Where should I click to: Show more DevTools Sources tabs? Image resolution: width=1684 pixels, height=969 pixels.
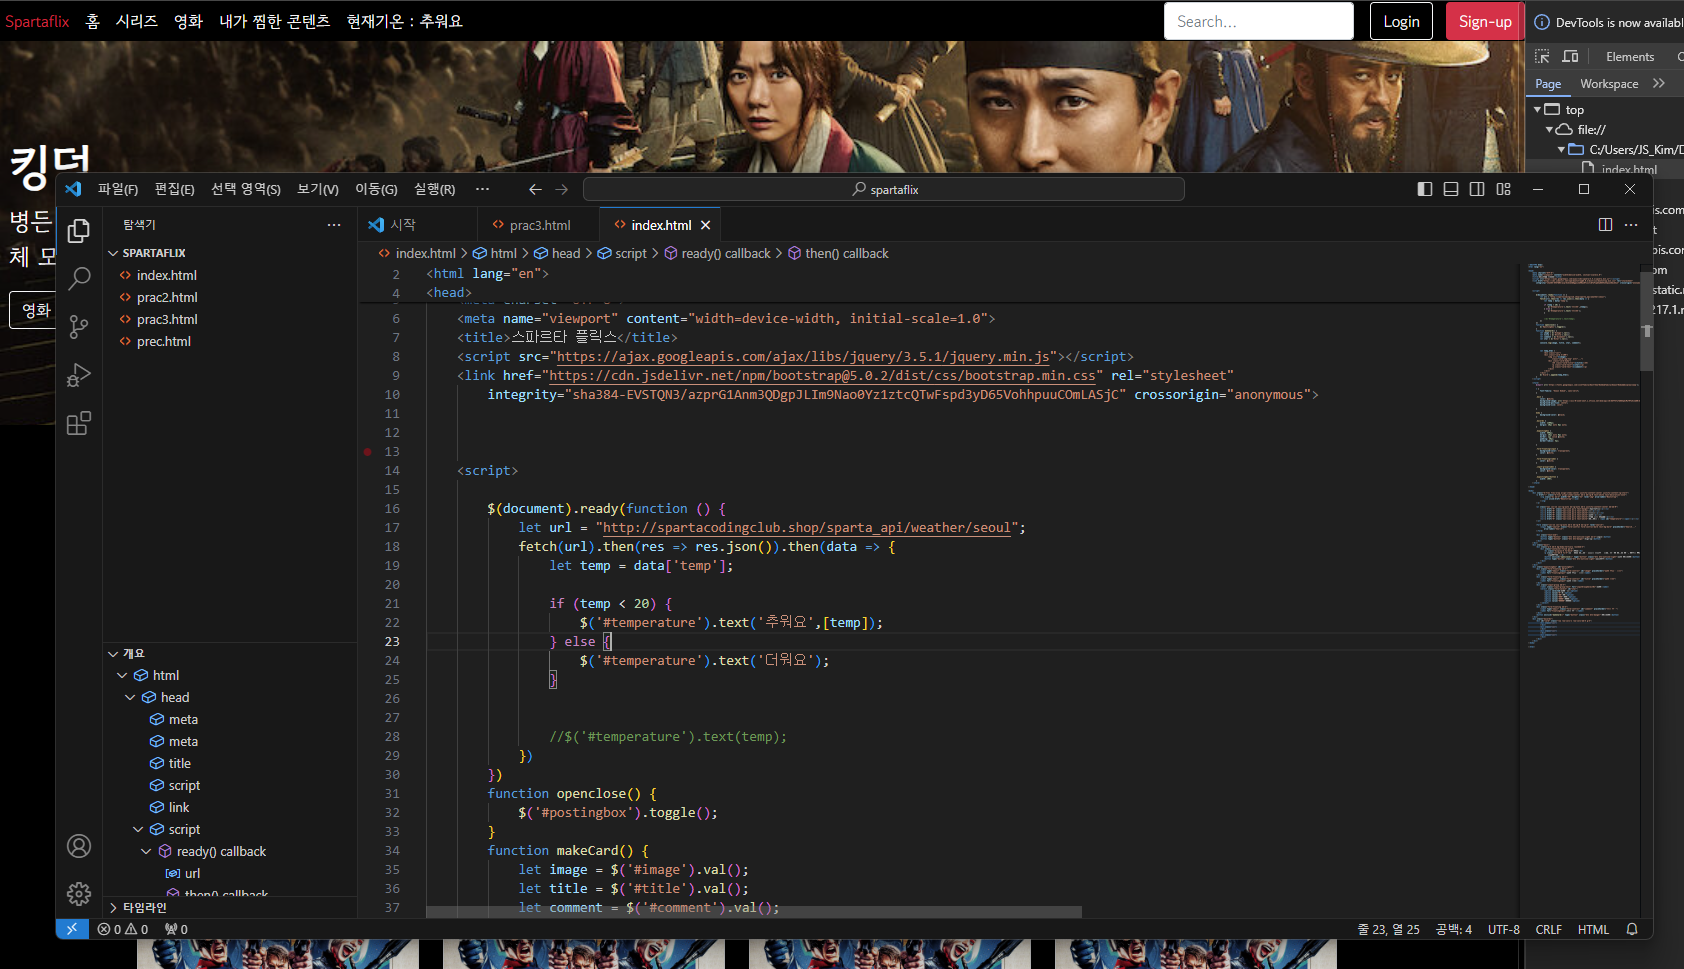(1659, 84)
